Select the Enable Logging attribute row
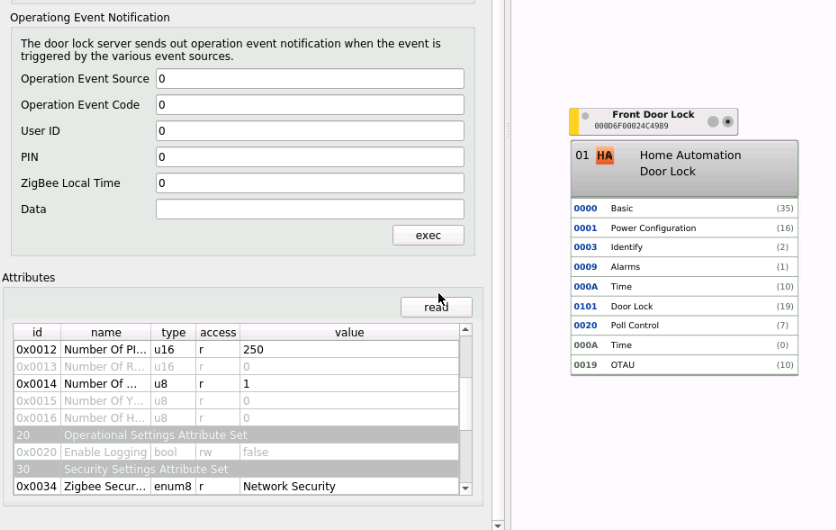This screenshot has width=836, height=530. point(236,452)
